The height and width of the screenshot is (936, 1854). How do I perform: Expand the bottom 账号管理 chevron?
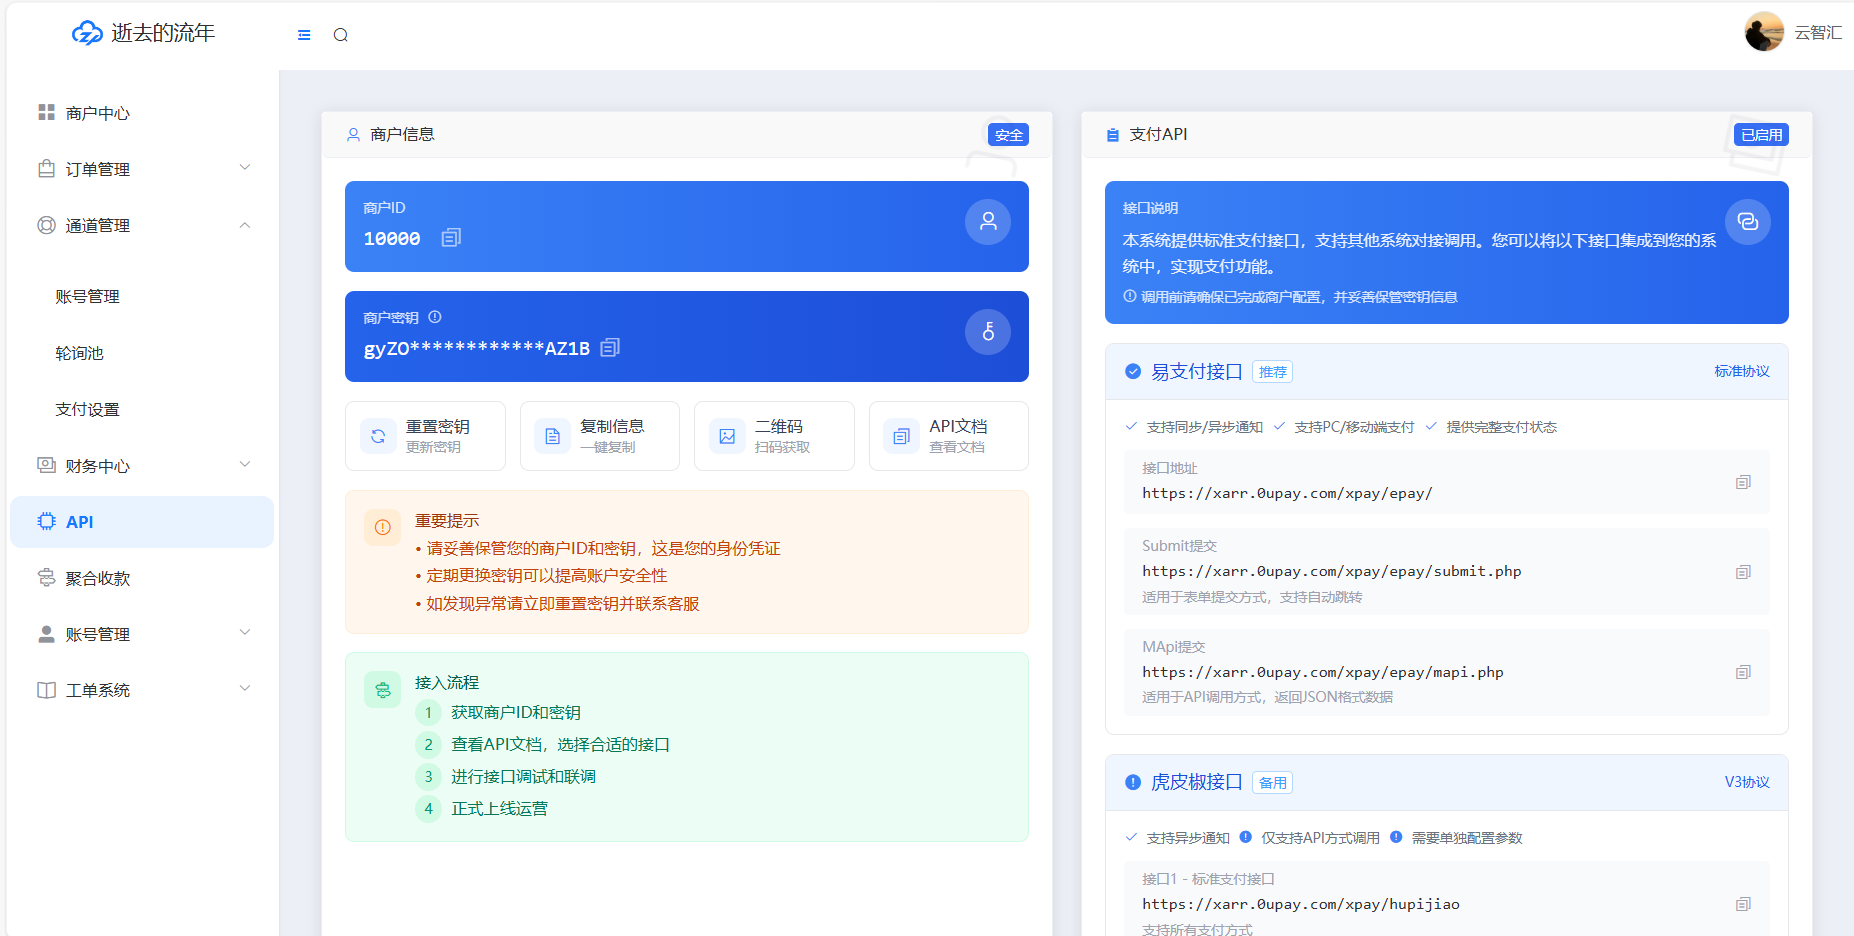pos(245,633)
